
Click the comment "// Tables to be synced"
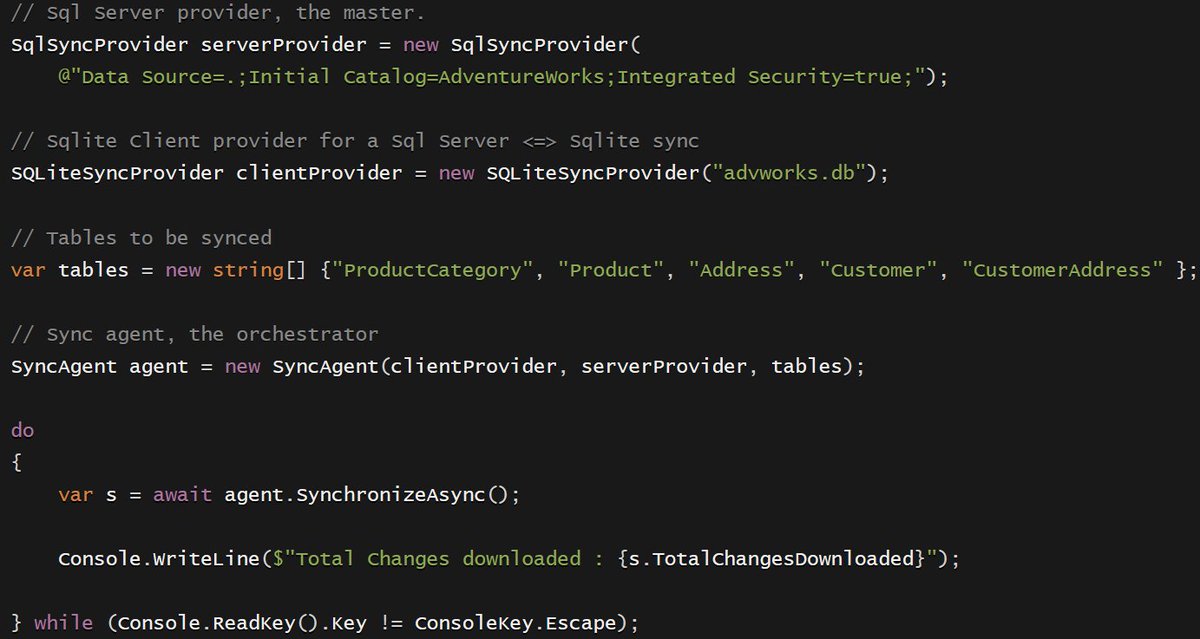(x=141, y=238)
